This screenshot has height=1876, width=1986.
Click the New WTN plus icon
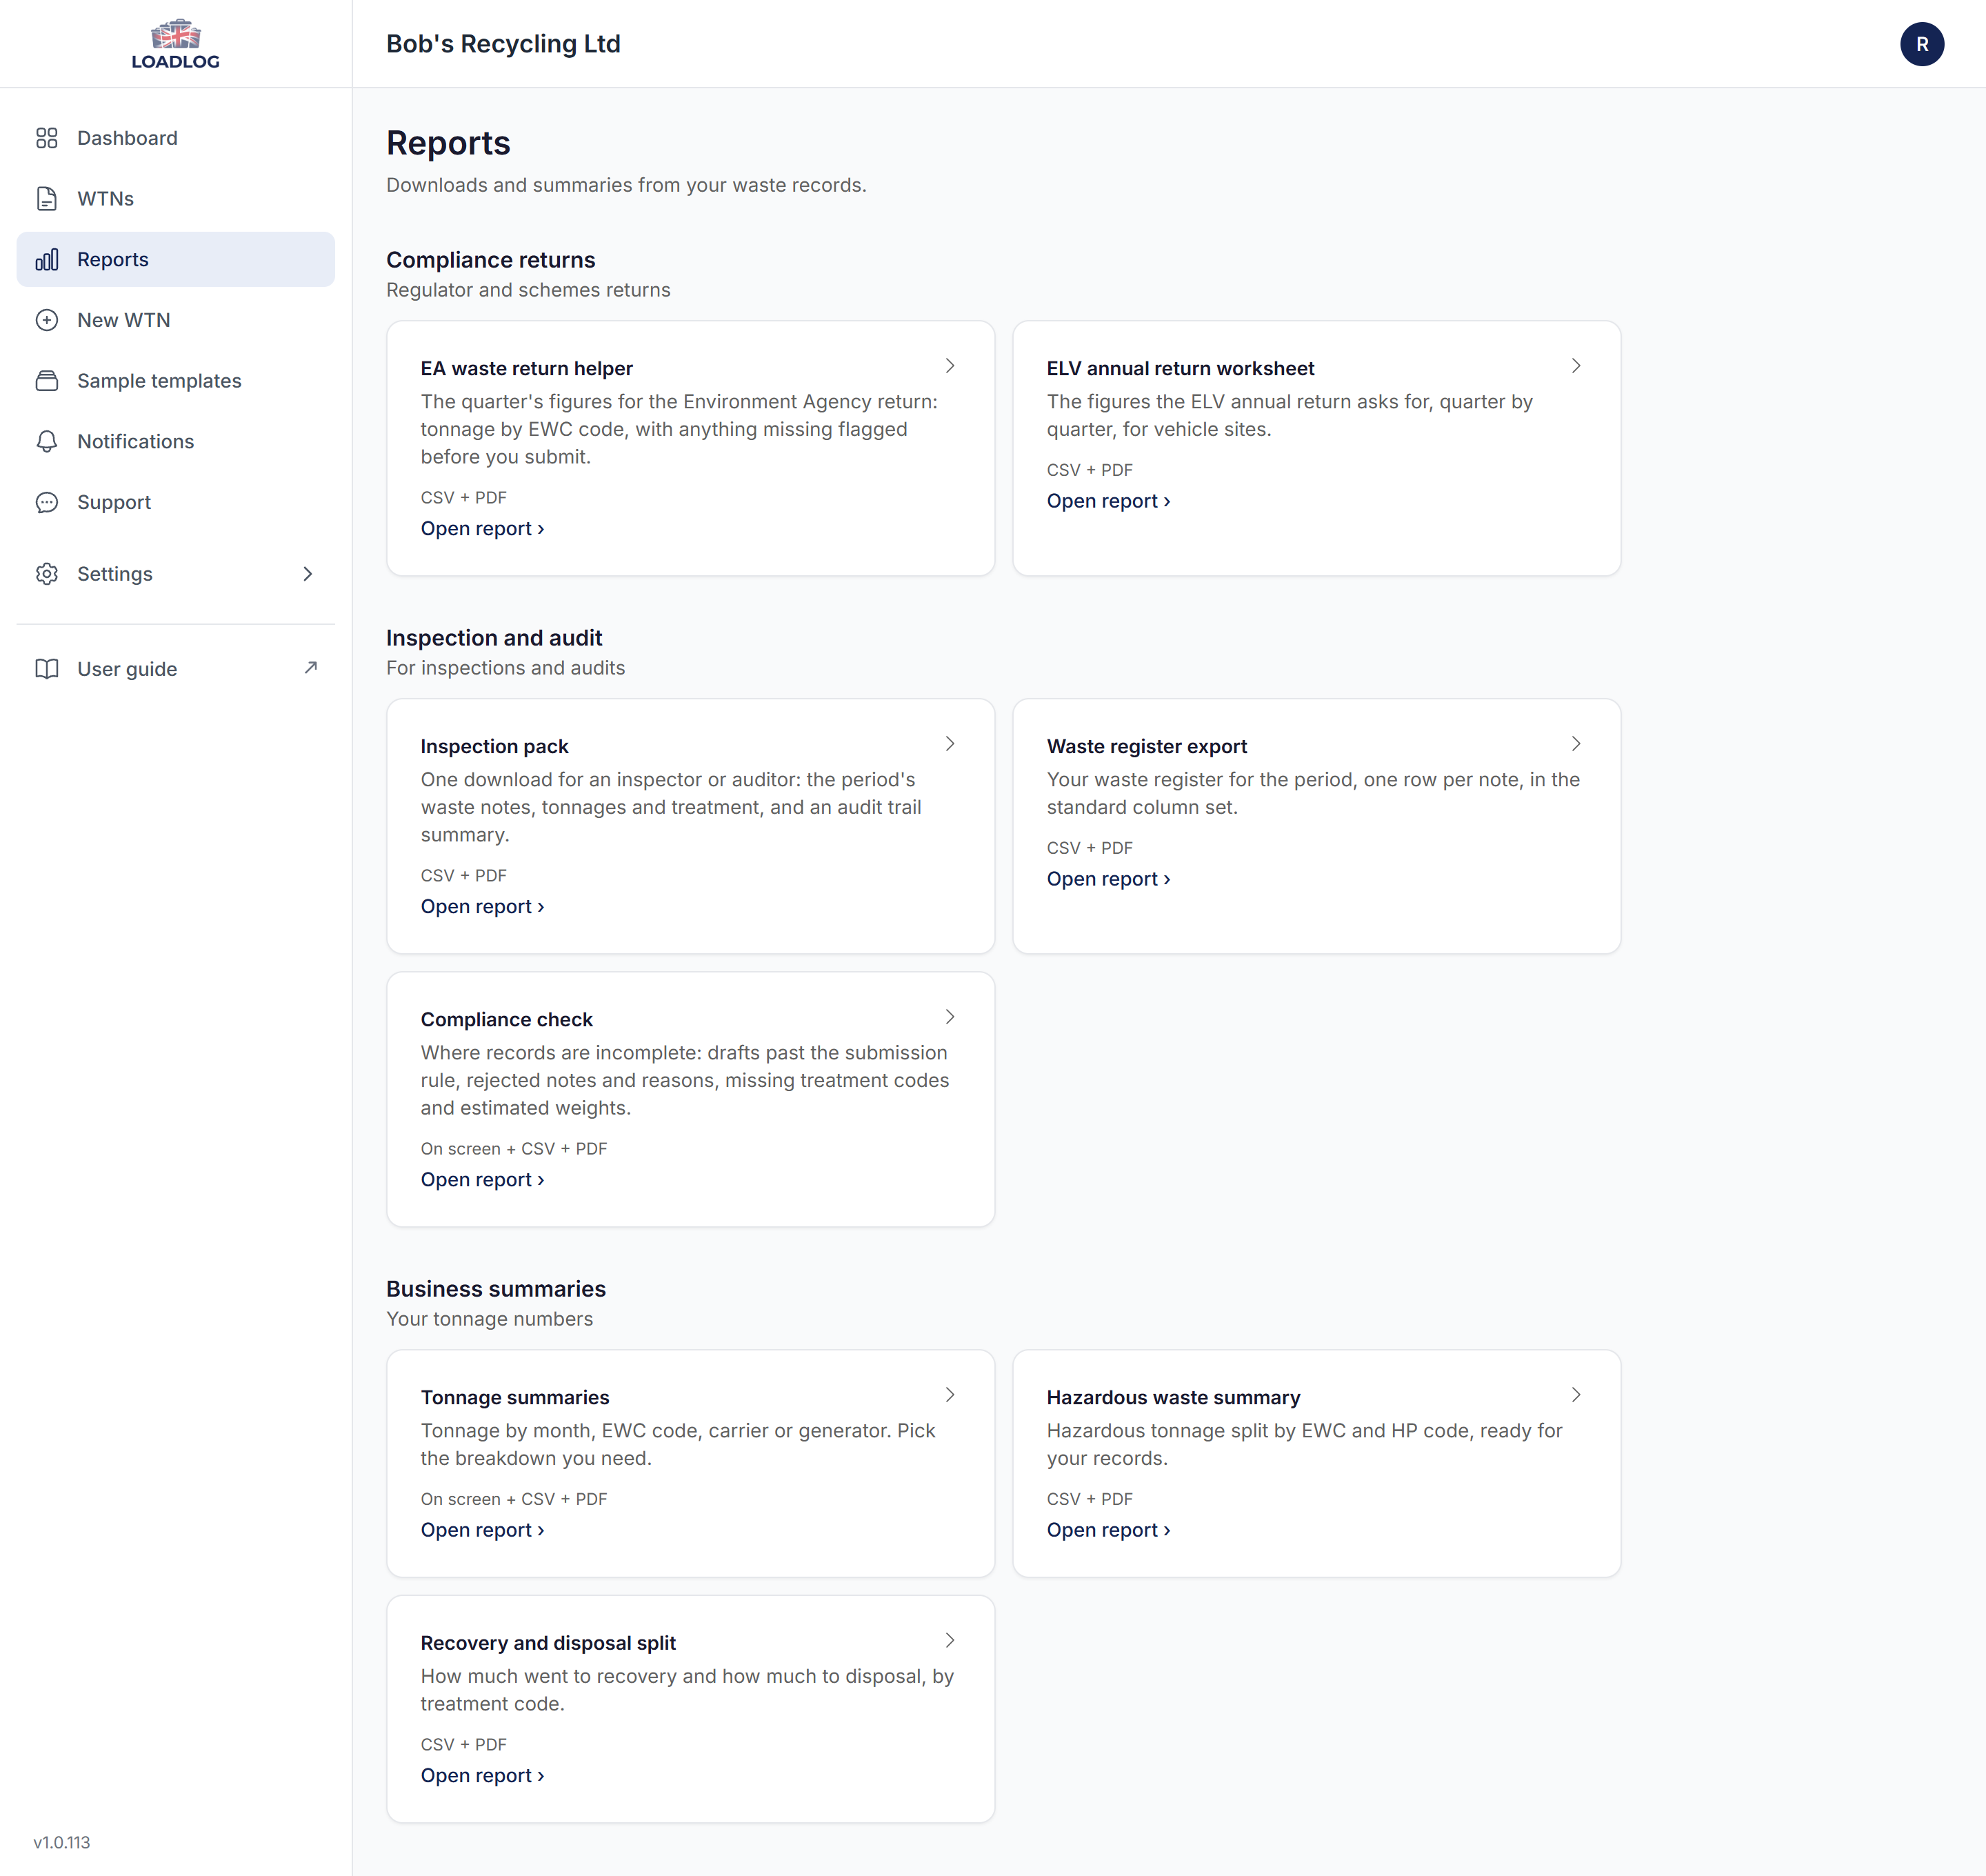(x=47, y=320)
